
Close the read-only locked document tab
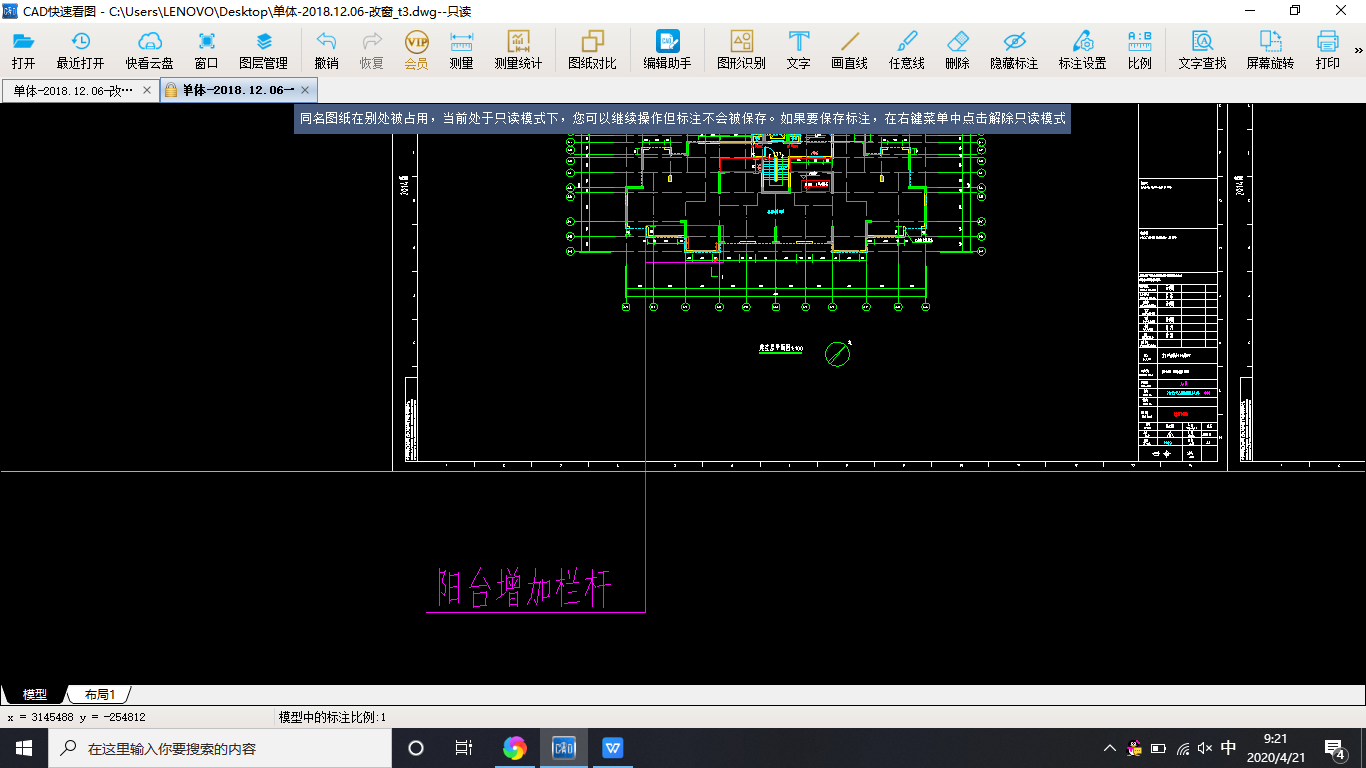click(306, 90)
